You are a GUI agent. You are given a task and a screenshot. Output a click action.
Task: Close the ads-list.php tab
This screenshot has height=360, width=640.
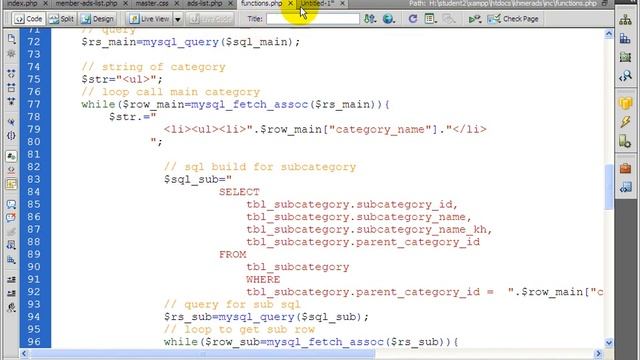click(x=231, y=3)
